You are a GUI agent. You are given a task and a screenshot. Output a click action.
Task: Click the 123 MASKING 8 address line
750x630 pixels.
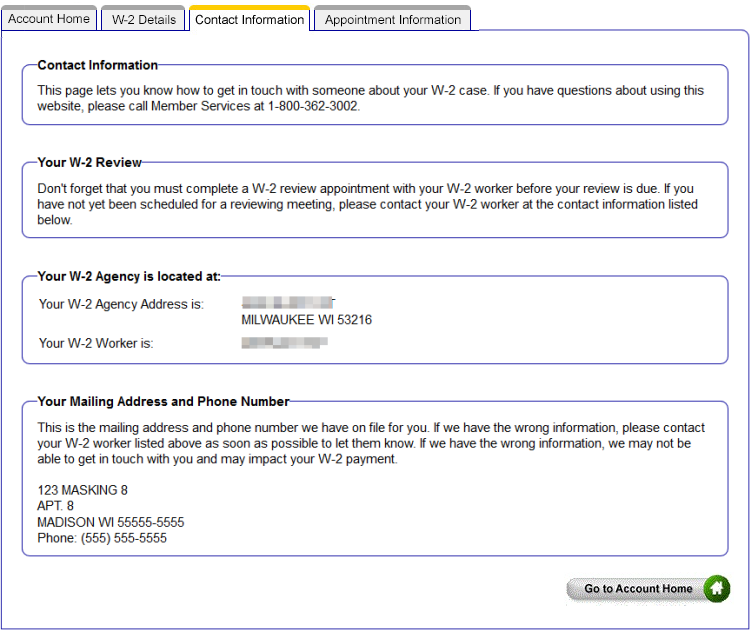[83, 490]
